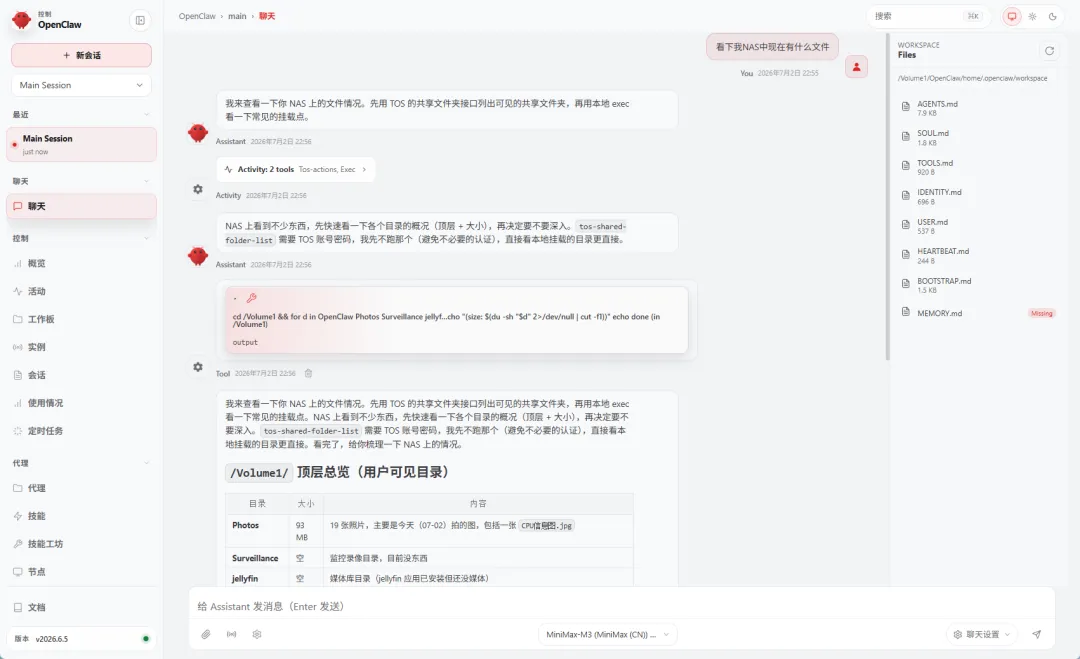Send message with paper plane icon
1080x659 pixels.
tap(1037, 634)
